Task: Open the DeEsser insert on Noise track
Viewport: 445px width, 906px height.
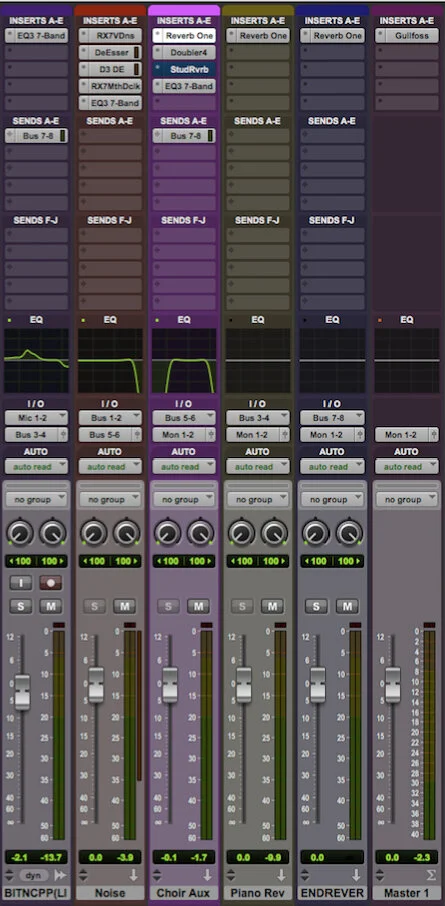Action: click(110, 53)
